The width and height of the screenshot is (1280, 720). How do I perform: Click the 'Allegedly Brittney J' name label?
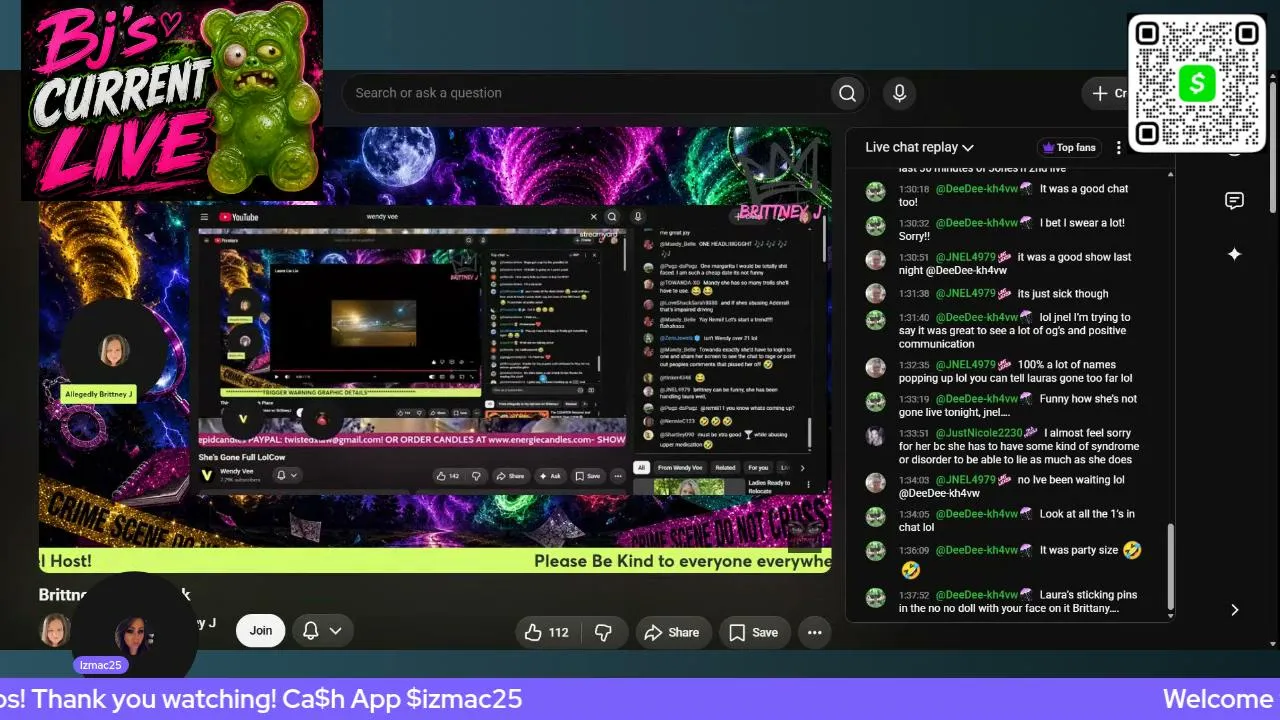(99, 394)
